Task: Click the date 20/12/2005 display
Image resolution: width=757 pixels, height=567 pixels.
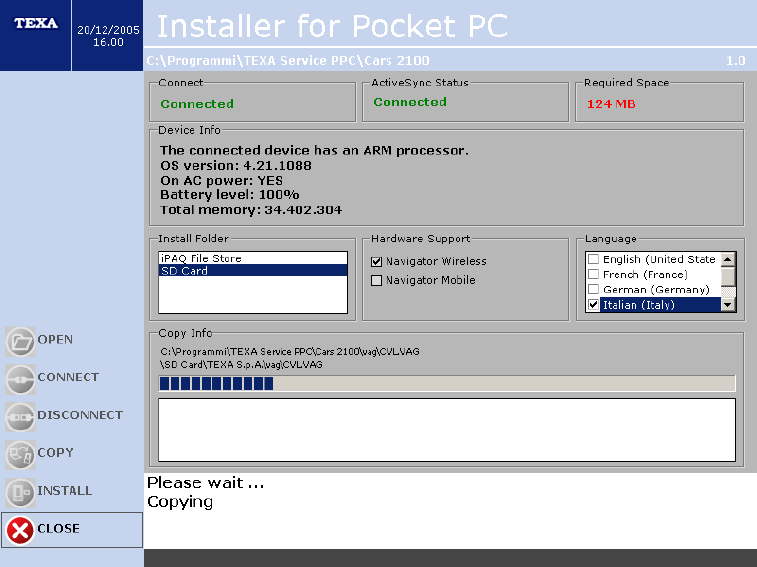Action: pyautogui.click(x=108, y=30)
